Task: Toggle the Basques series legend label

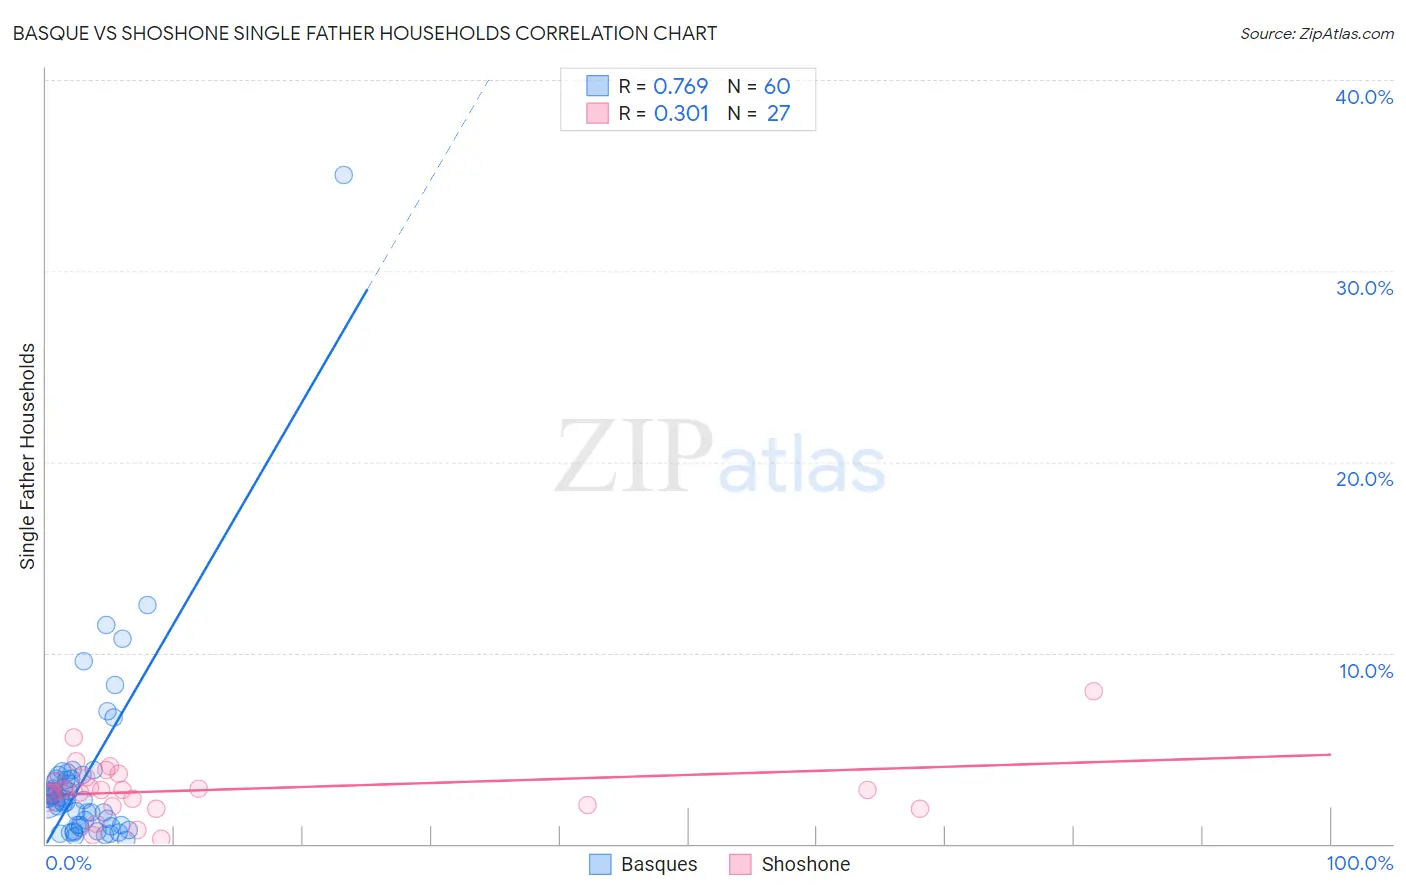Action: click(x=659, y=864)
